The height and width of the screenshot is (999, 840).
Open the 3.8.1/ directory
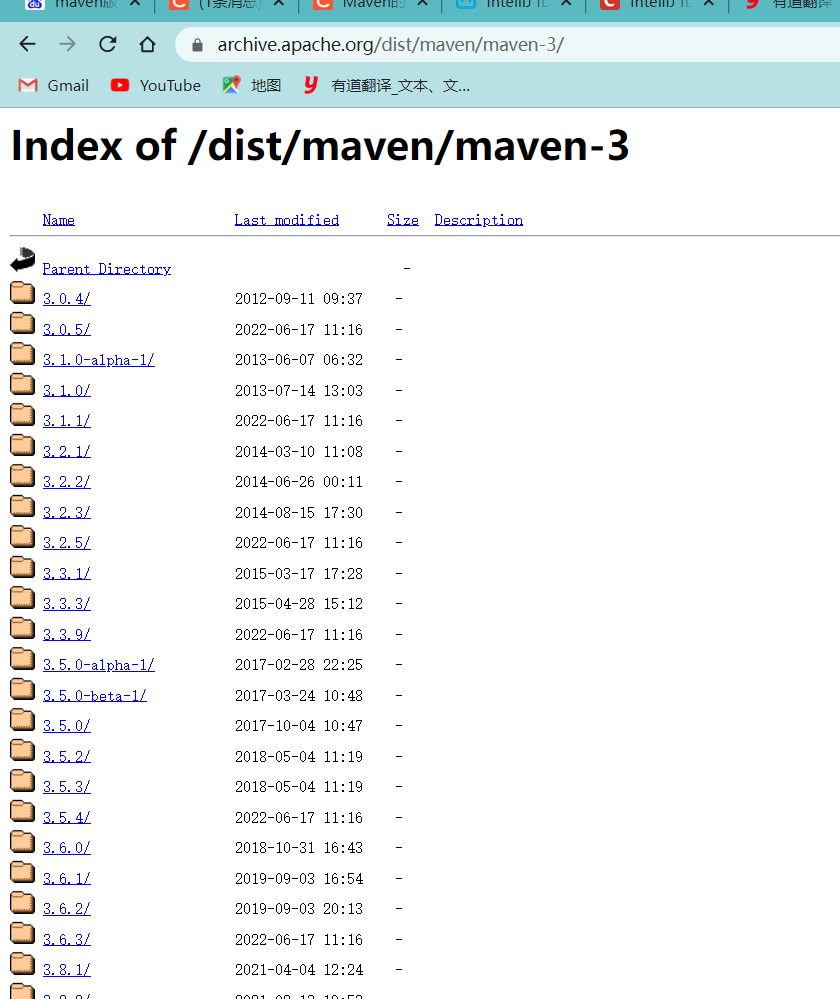[67, 970]
